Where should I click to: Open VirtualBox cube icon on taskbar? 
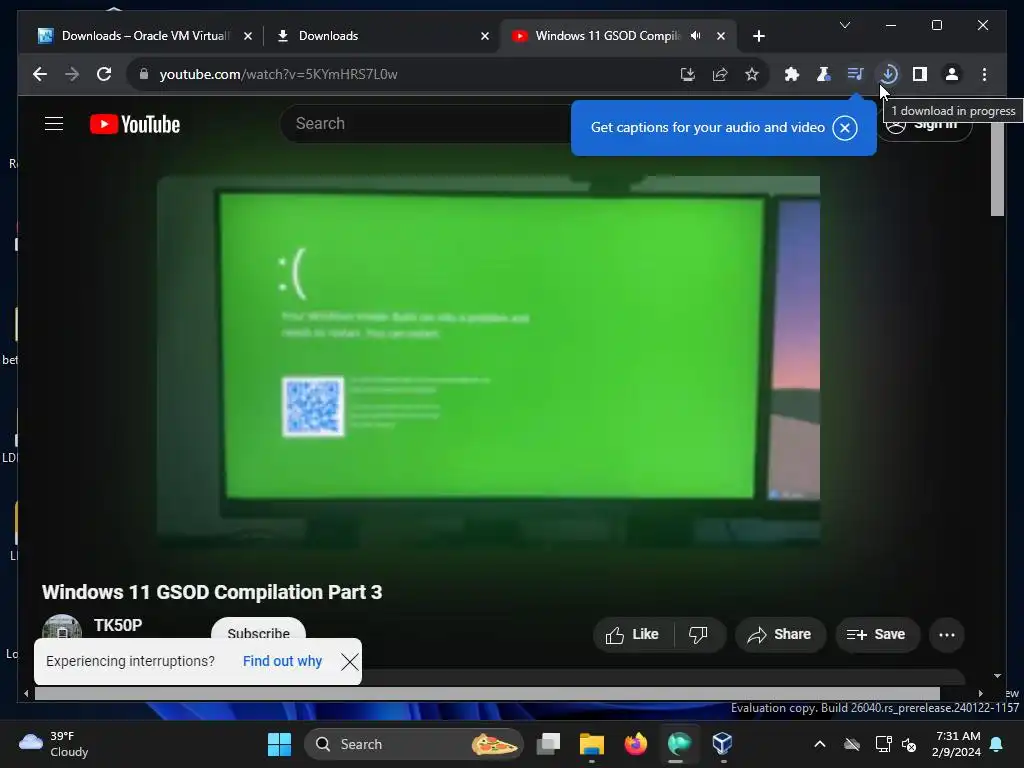[722, 744]
